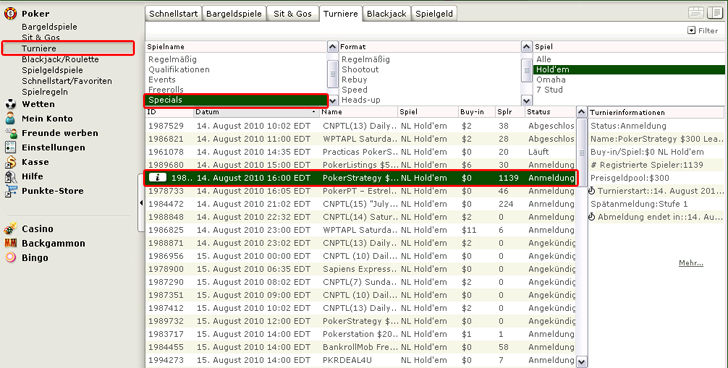Open the Blackjack tab

(386, 13)
